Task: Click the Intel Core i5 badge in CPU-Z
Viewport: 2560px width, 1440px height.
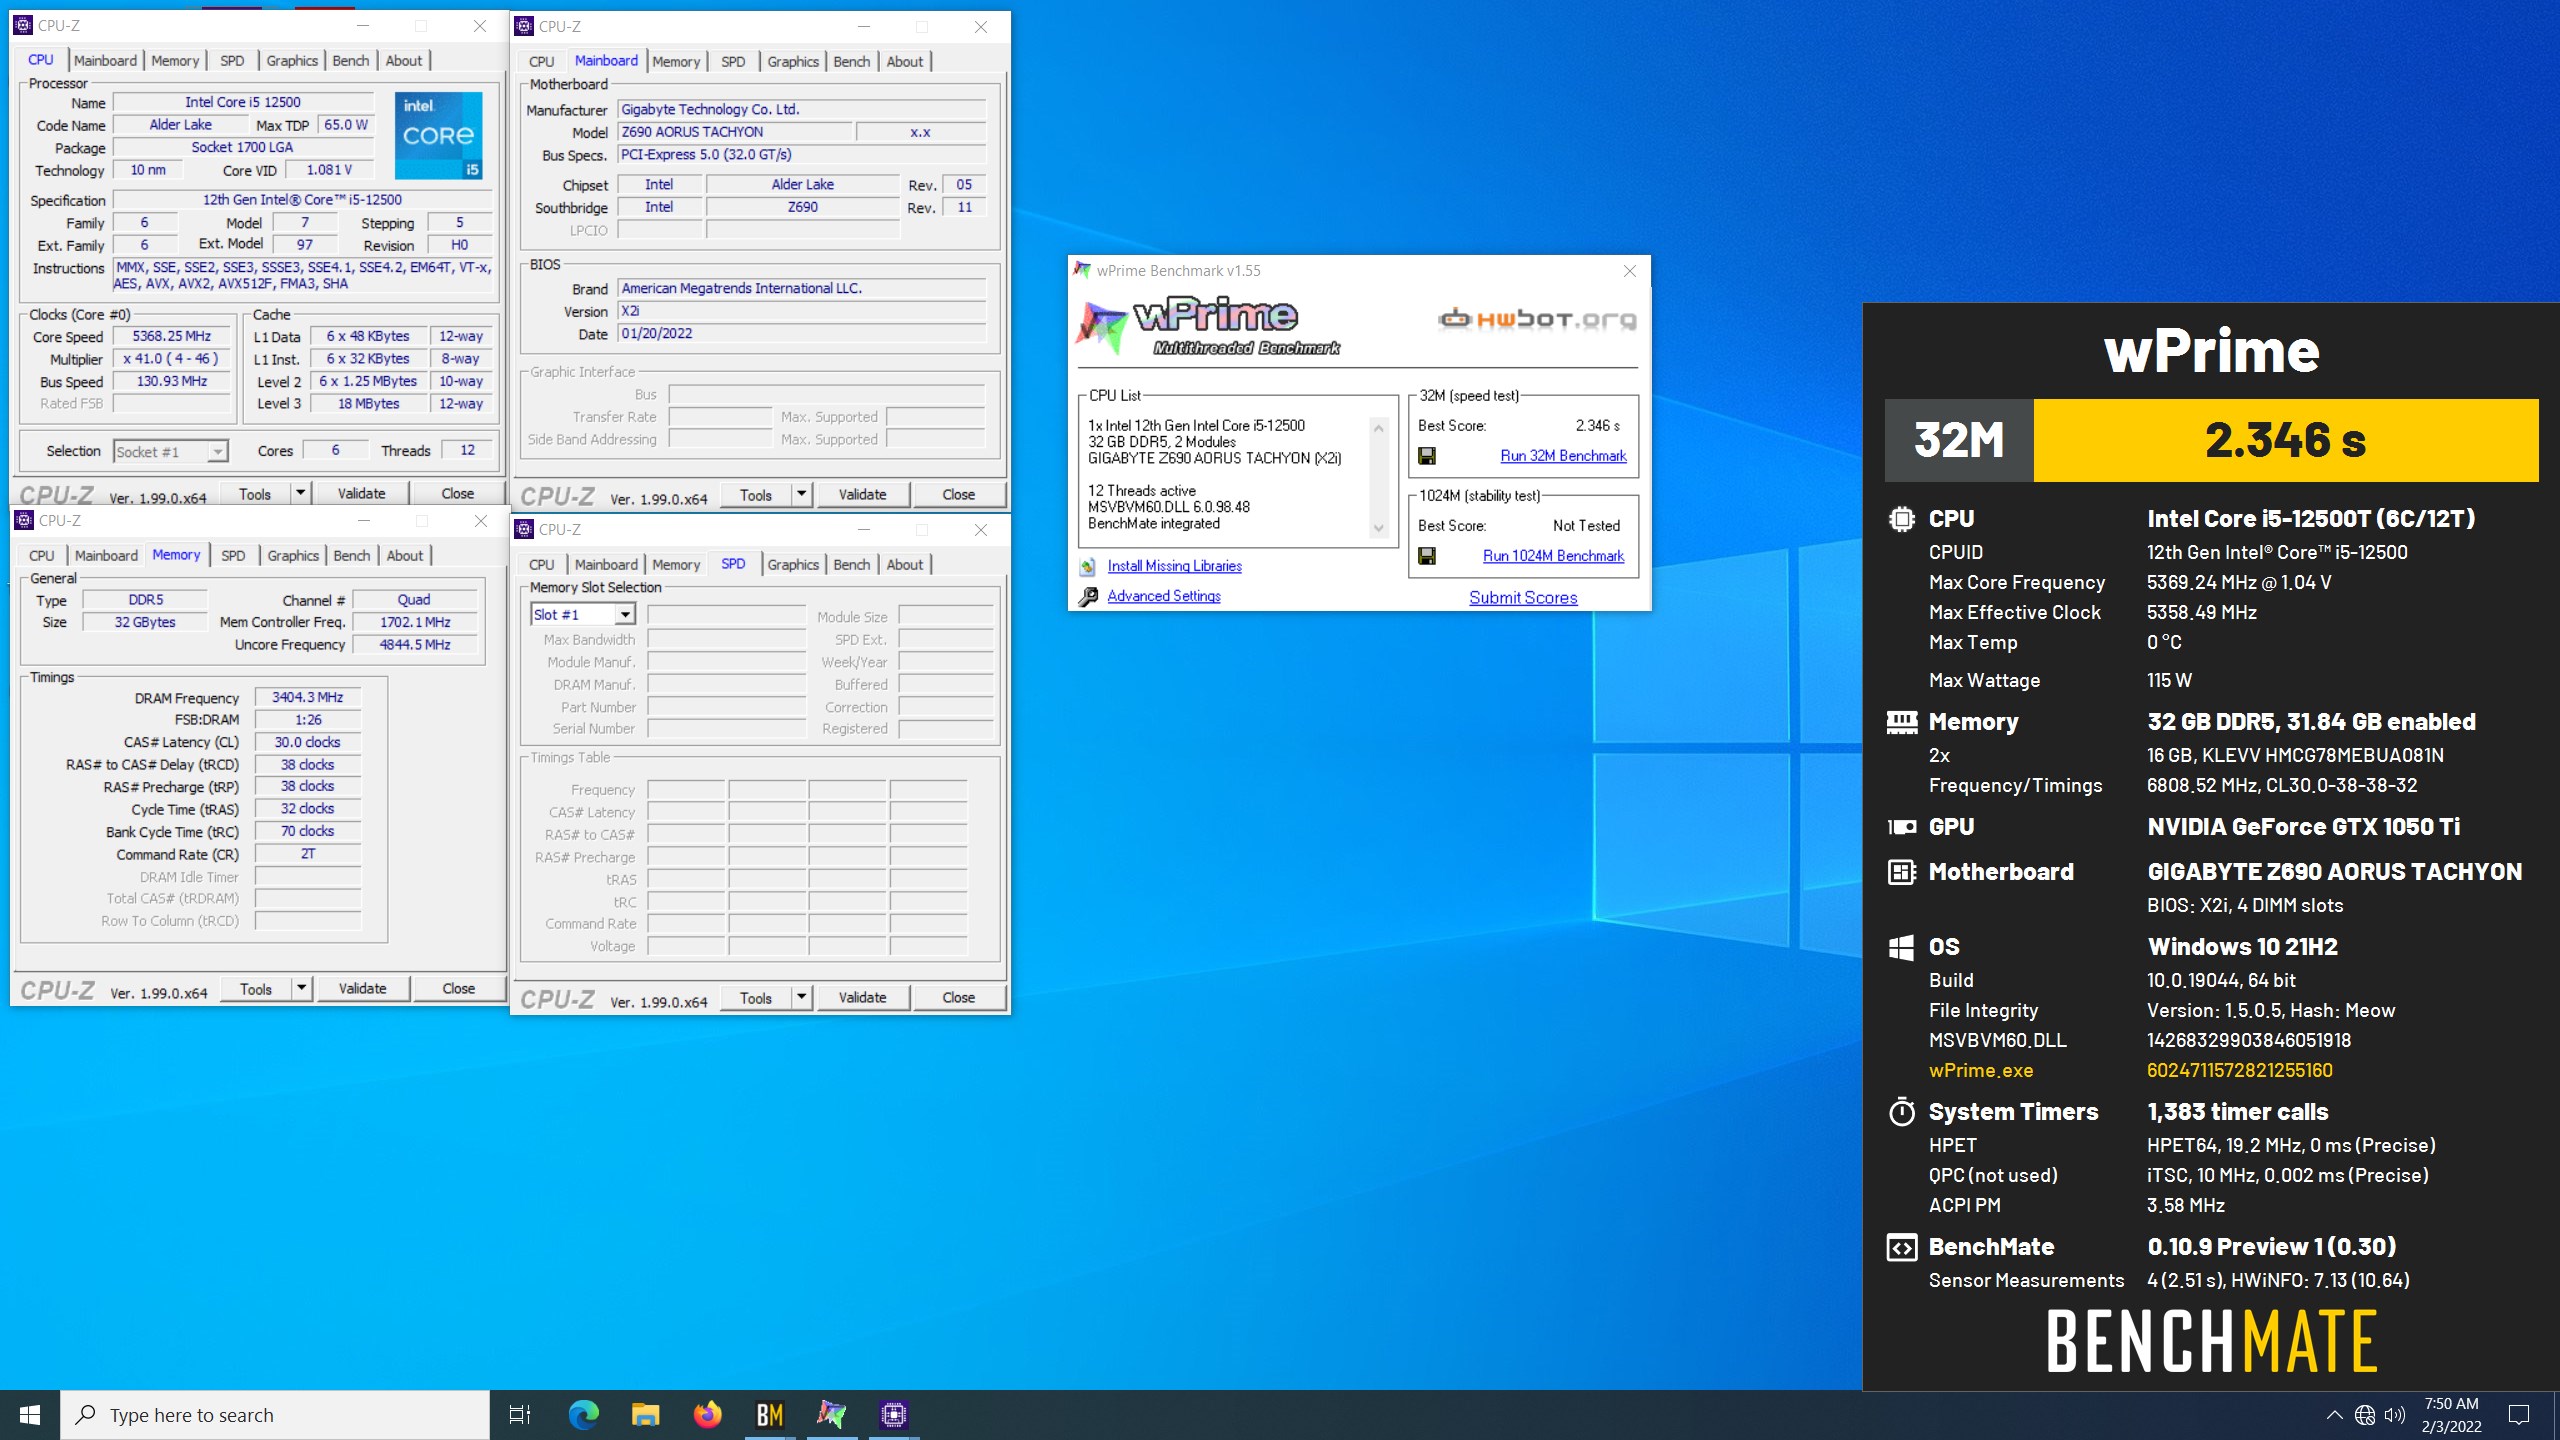Action: [439, 135]
